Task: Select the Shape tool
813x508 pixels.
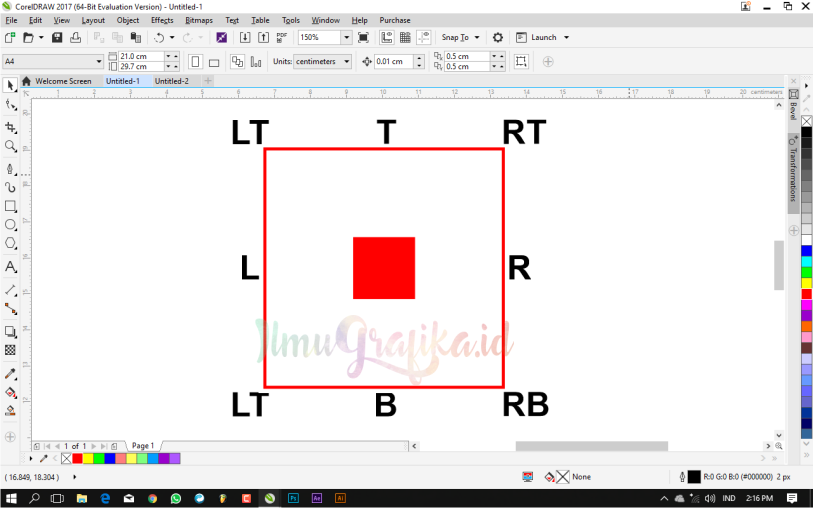Action: [10, 105]
